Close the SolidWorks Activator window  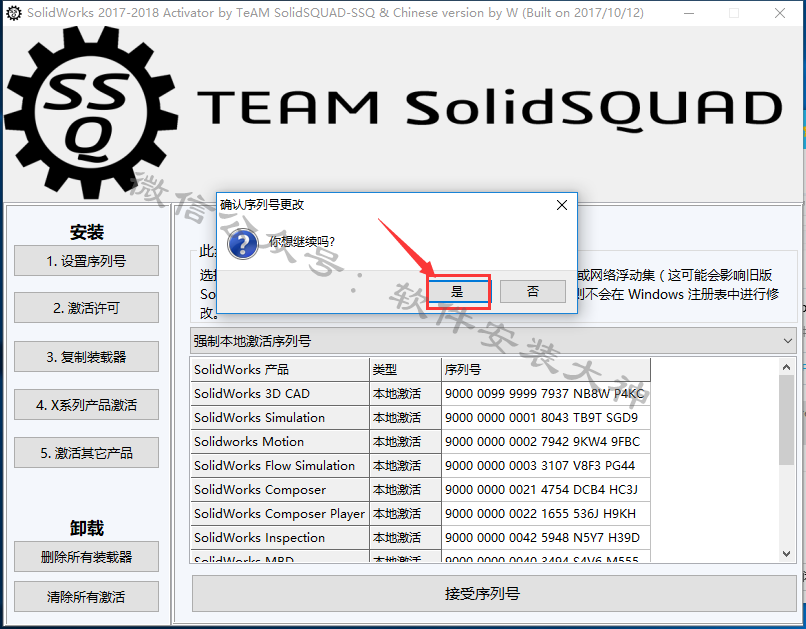pyautogui.click(x=780, y=13)
